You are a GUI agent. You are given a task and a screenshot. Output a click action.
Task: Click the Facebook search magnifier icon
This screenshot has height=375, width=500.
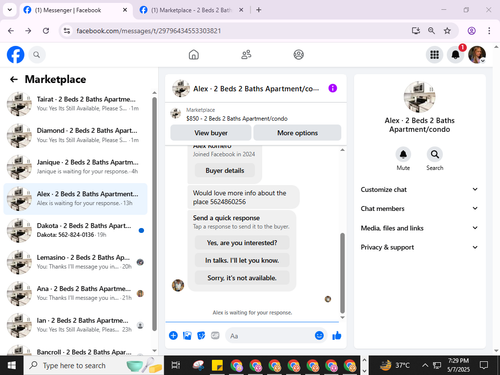pyautogui.click(x=37, y=55)
